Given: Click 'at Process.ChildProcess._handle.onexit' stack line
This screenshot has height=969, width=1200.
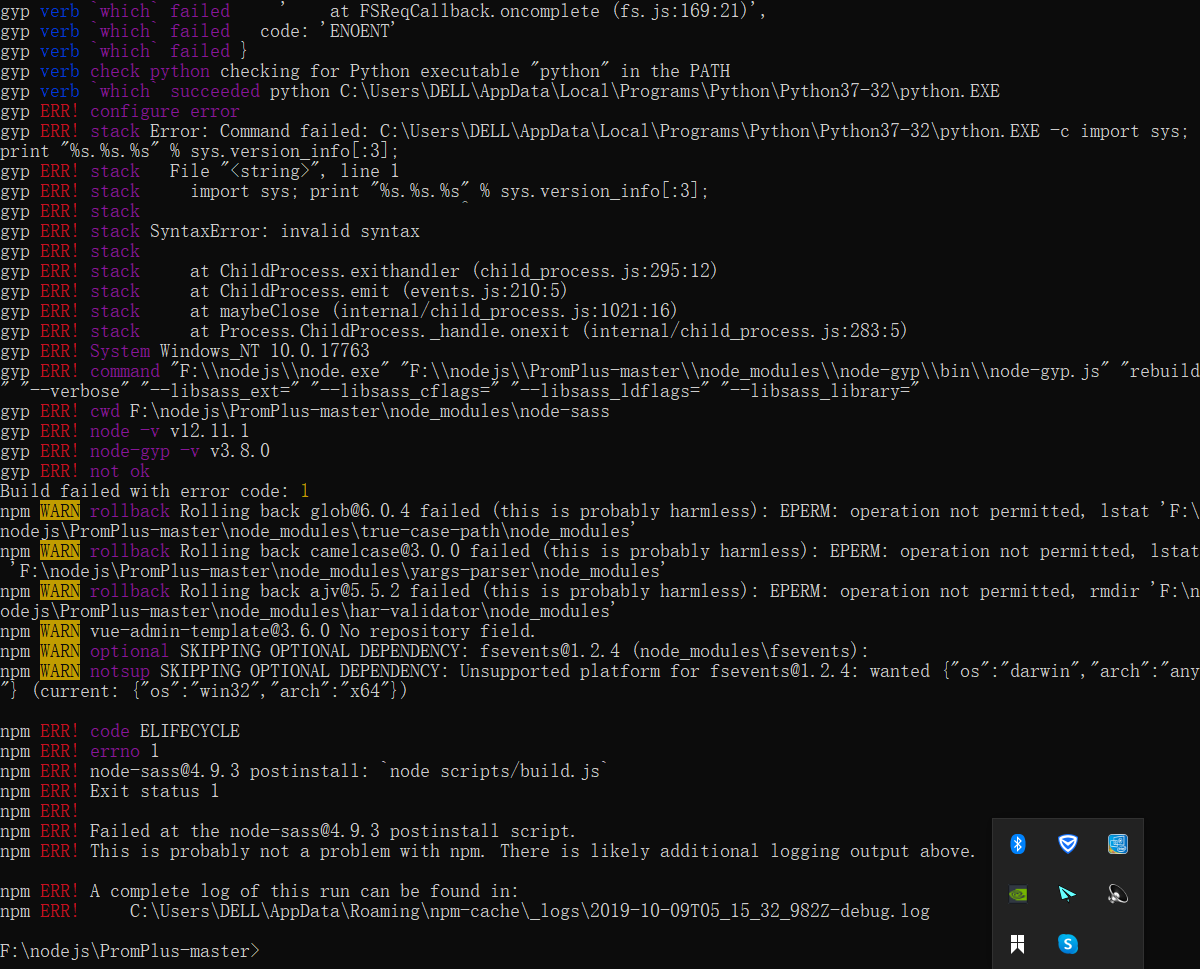Looking at the screenshot, I should (549, 331).
